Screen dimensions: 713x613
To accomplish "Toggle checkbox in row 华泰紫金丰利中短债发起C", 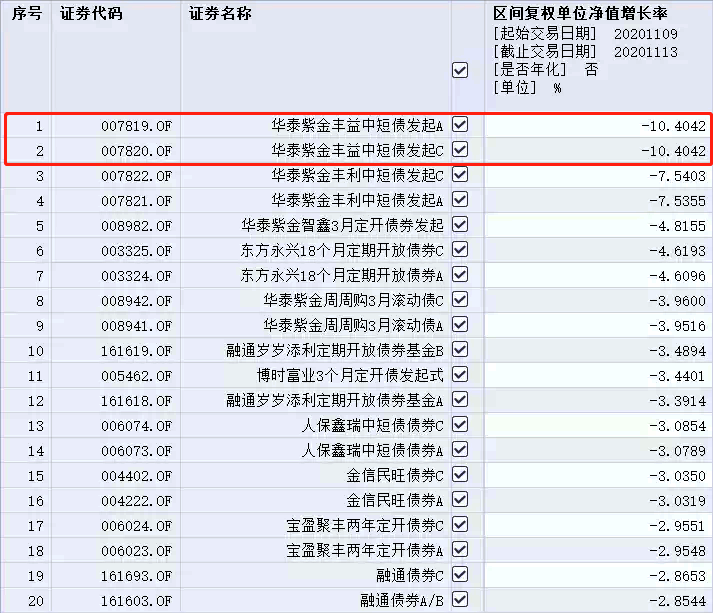I will click(x=460, y=174).
